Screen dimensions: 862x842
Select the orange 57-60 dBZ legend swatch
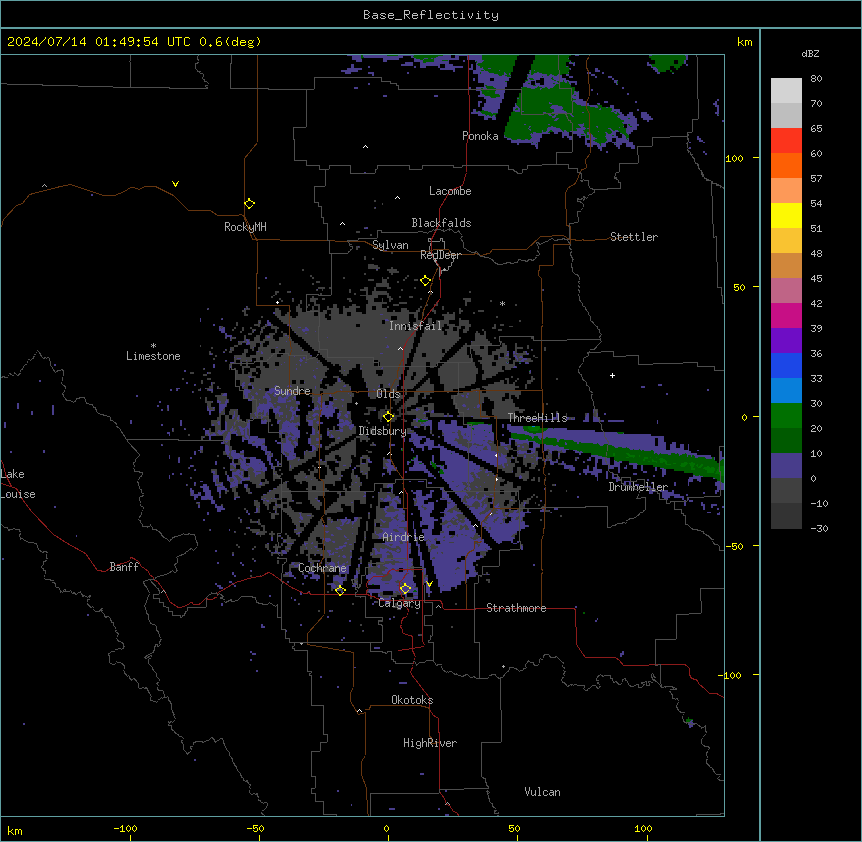(786, 165)
